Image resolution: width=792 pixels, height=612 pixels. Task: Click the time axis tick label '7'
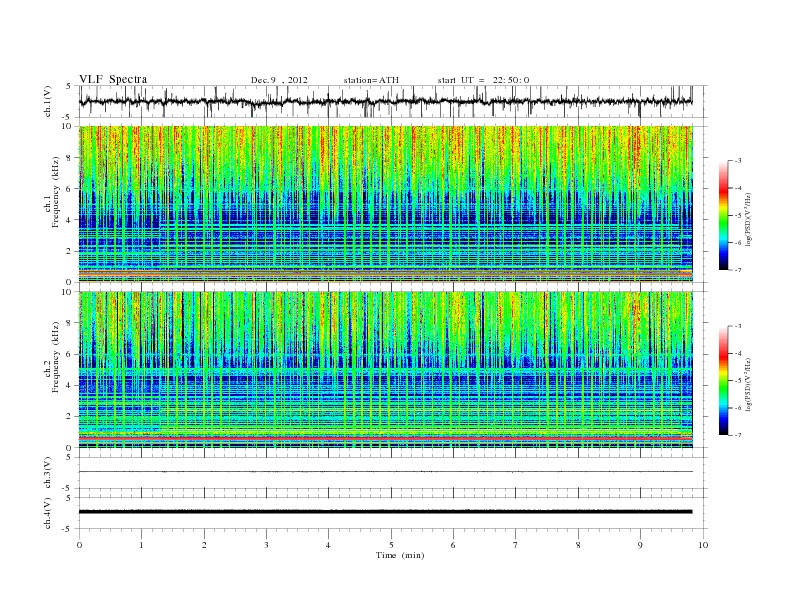[516, 545]
